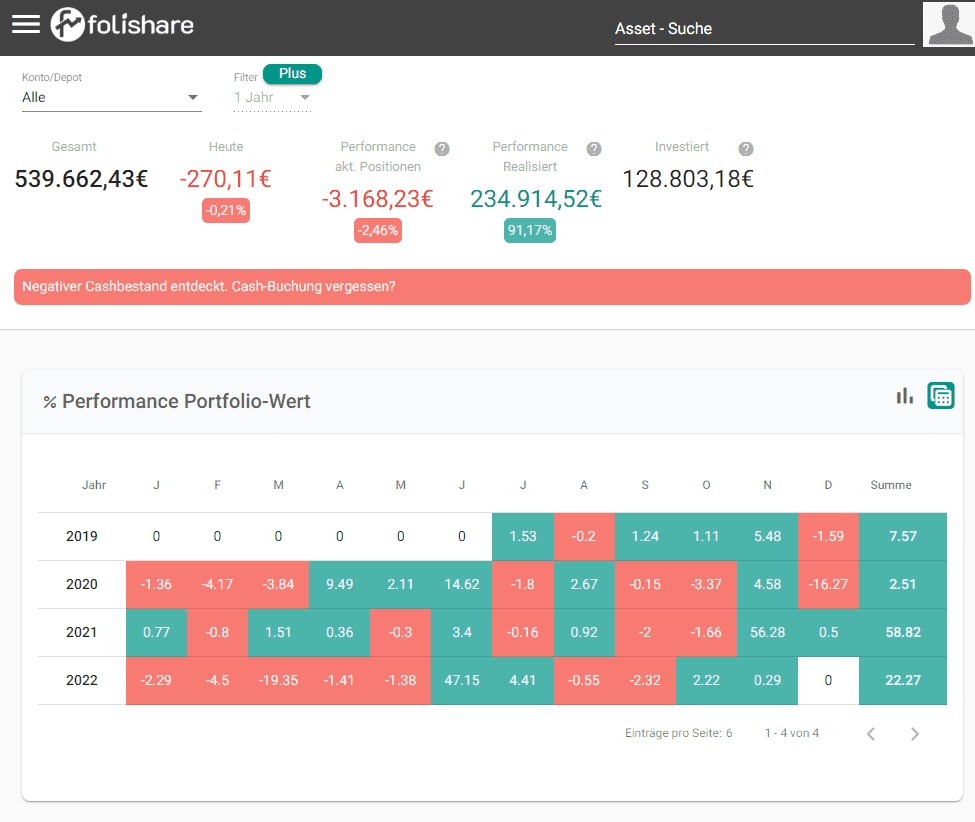The width and height of the screenshot is (975, 822).
Task: Click the cell 5.48 in 2019
Action: click(x=767, y=536)
